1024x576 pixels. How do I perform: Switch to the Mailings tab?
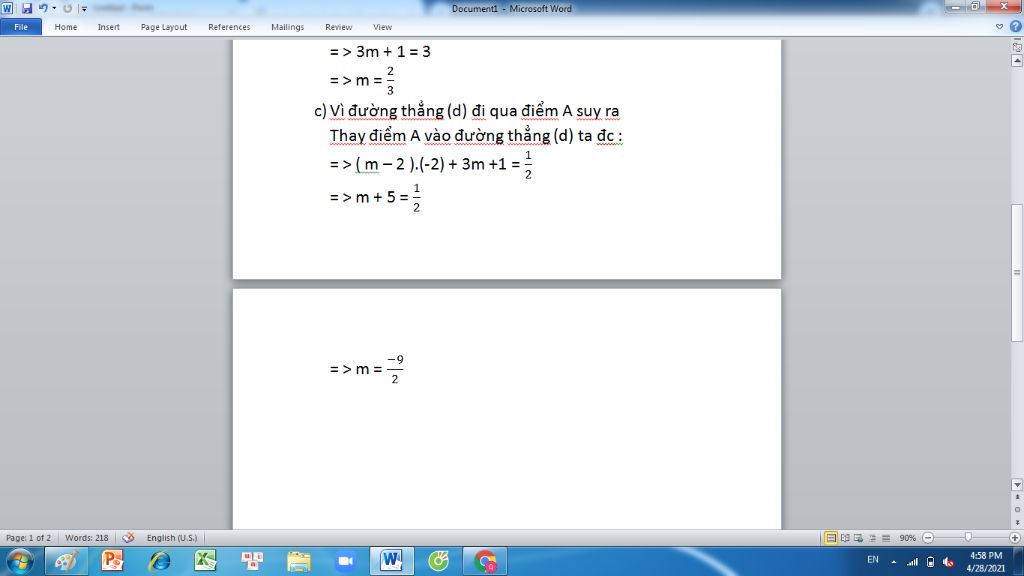[287, 27]
